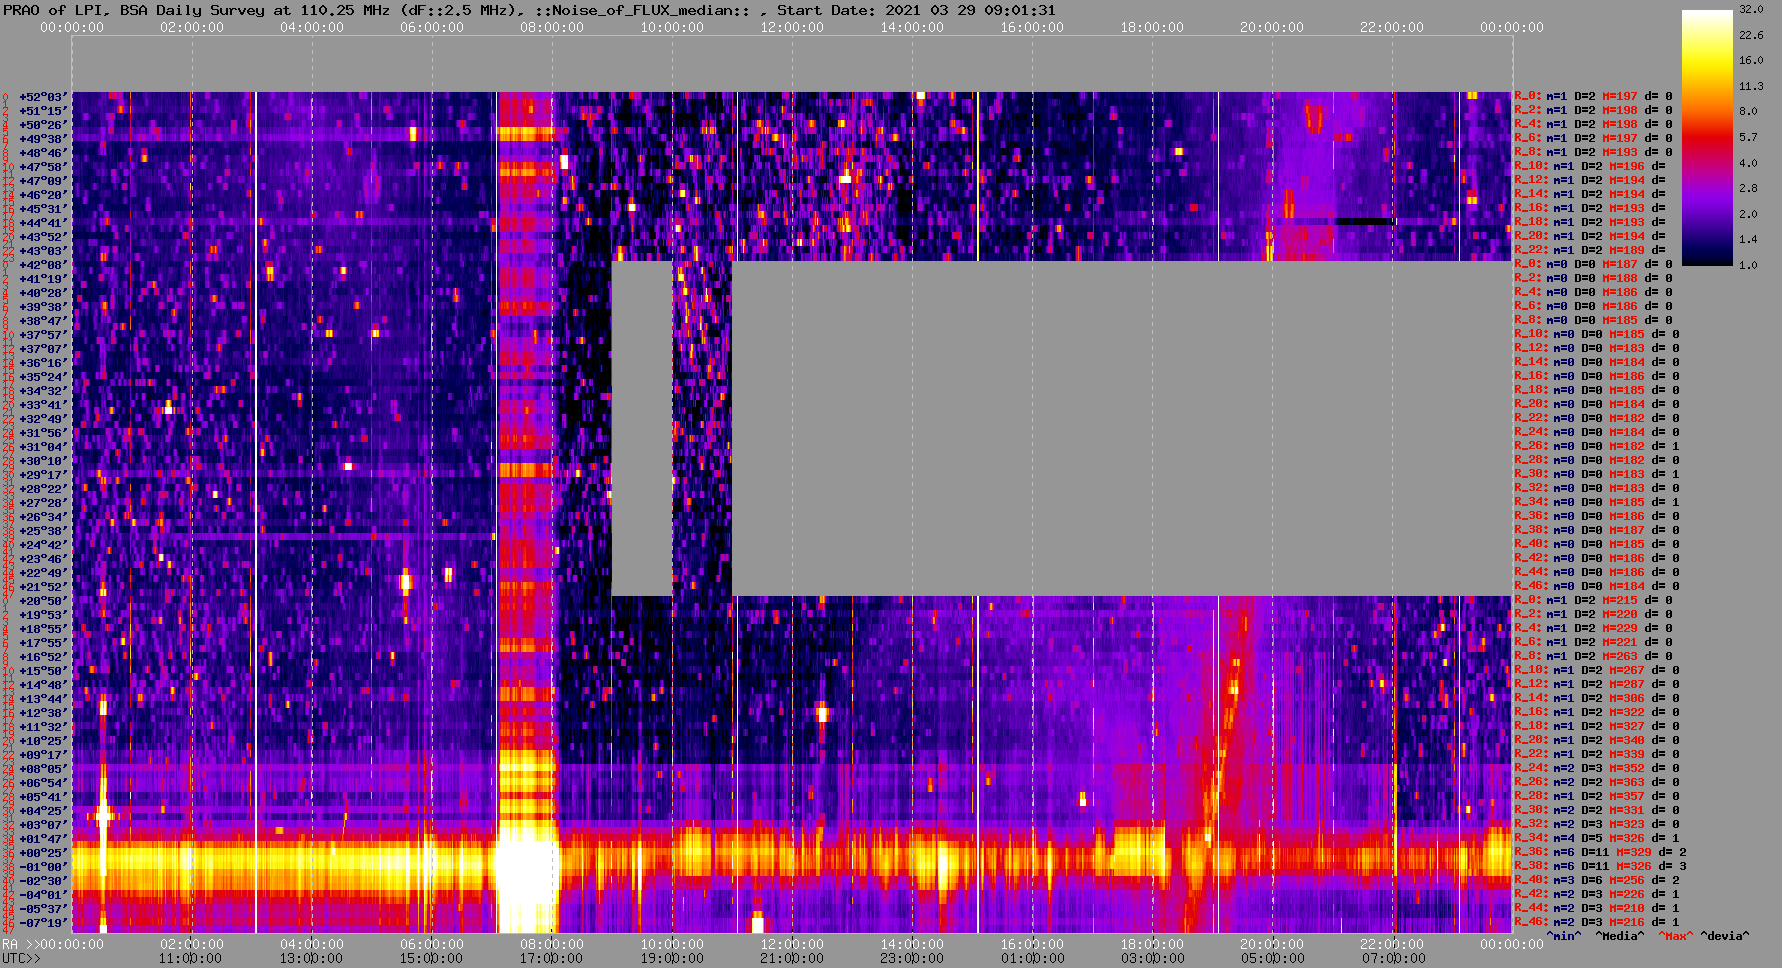Click the '22.6' color scale value
Image resolution: width=1782 pixels, height=968 pixels.
(x=1751, y=35)
